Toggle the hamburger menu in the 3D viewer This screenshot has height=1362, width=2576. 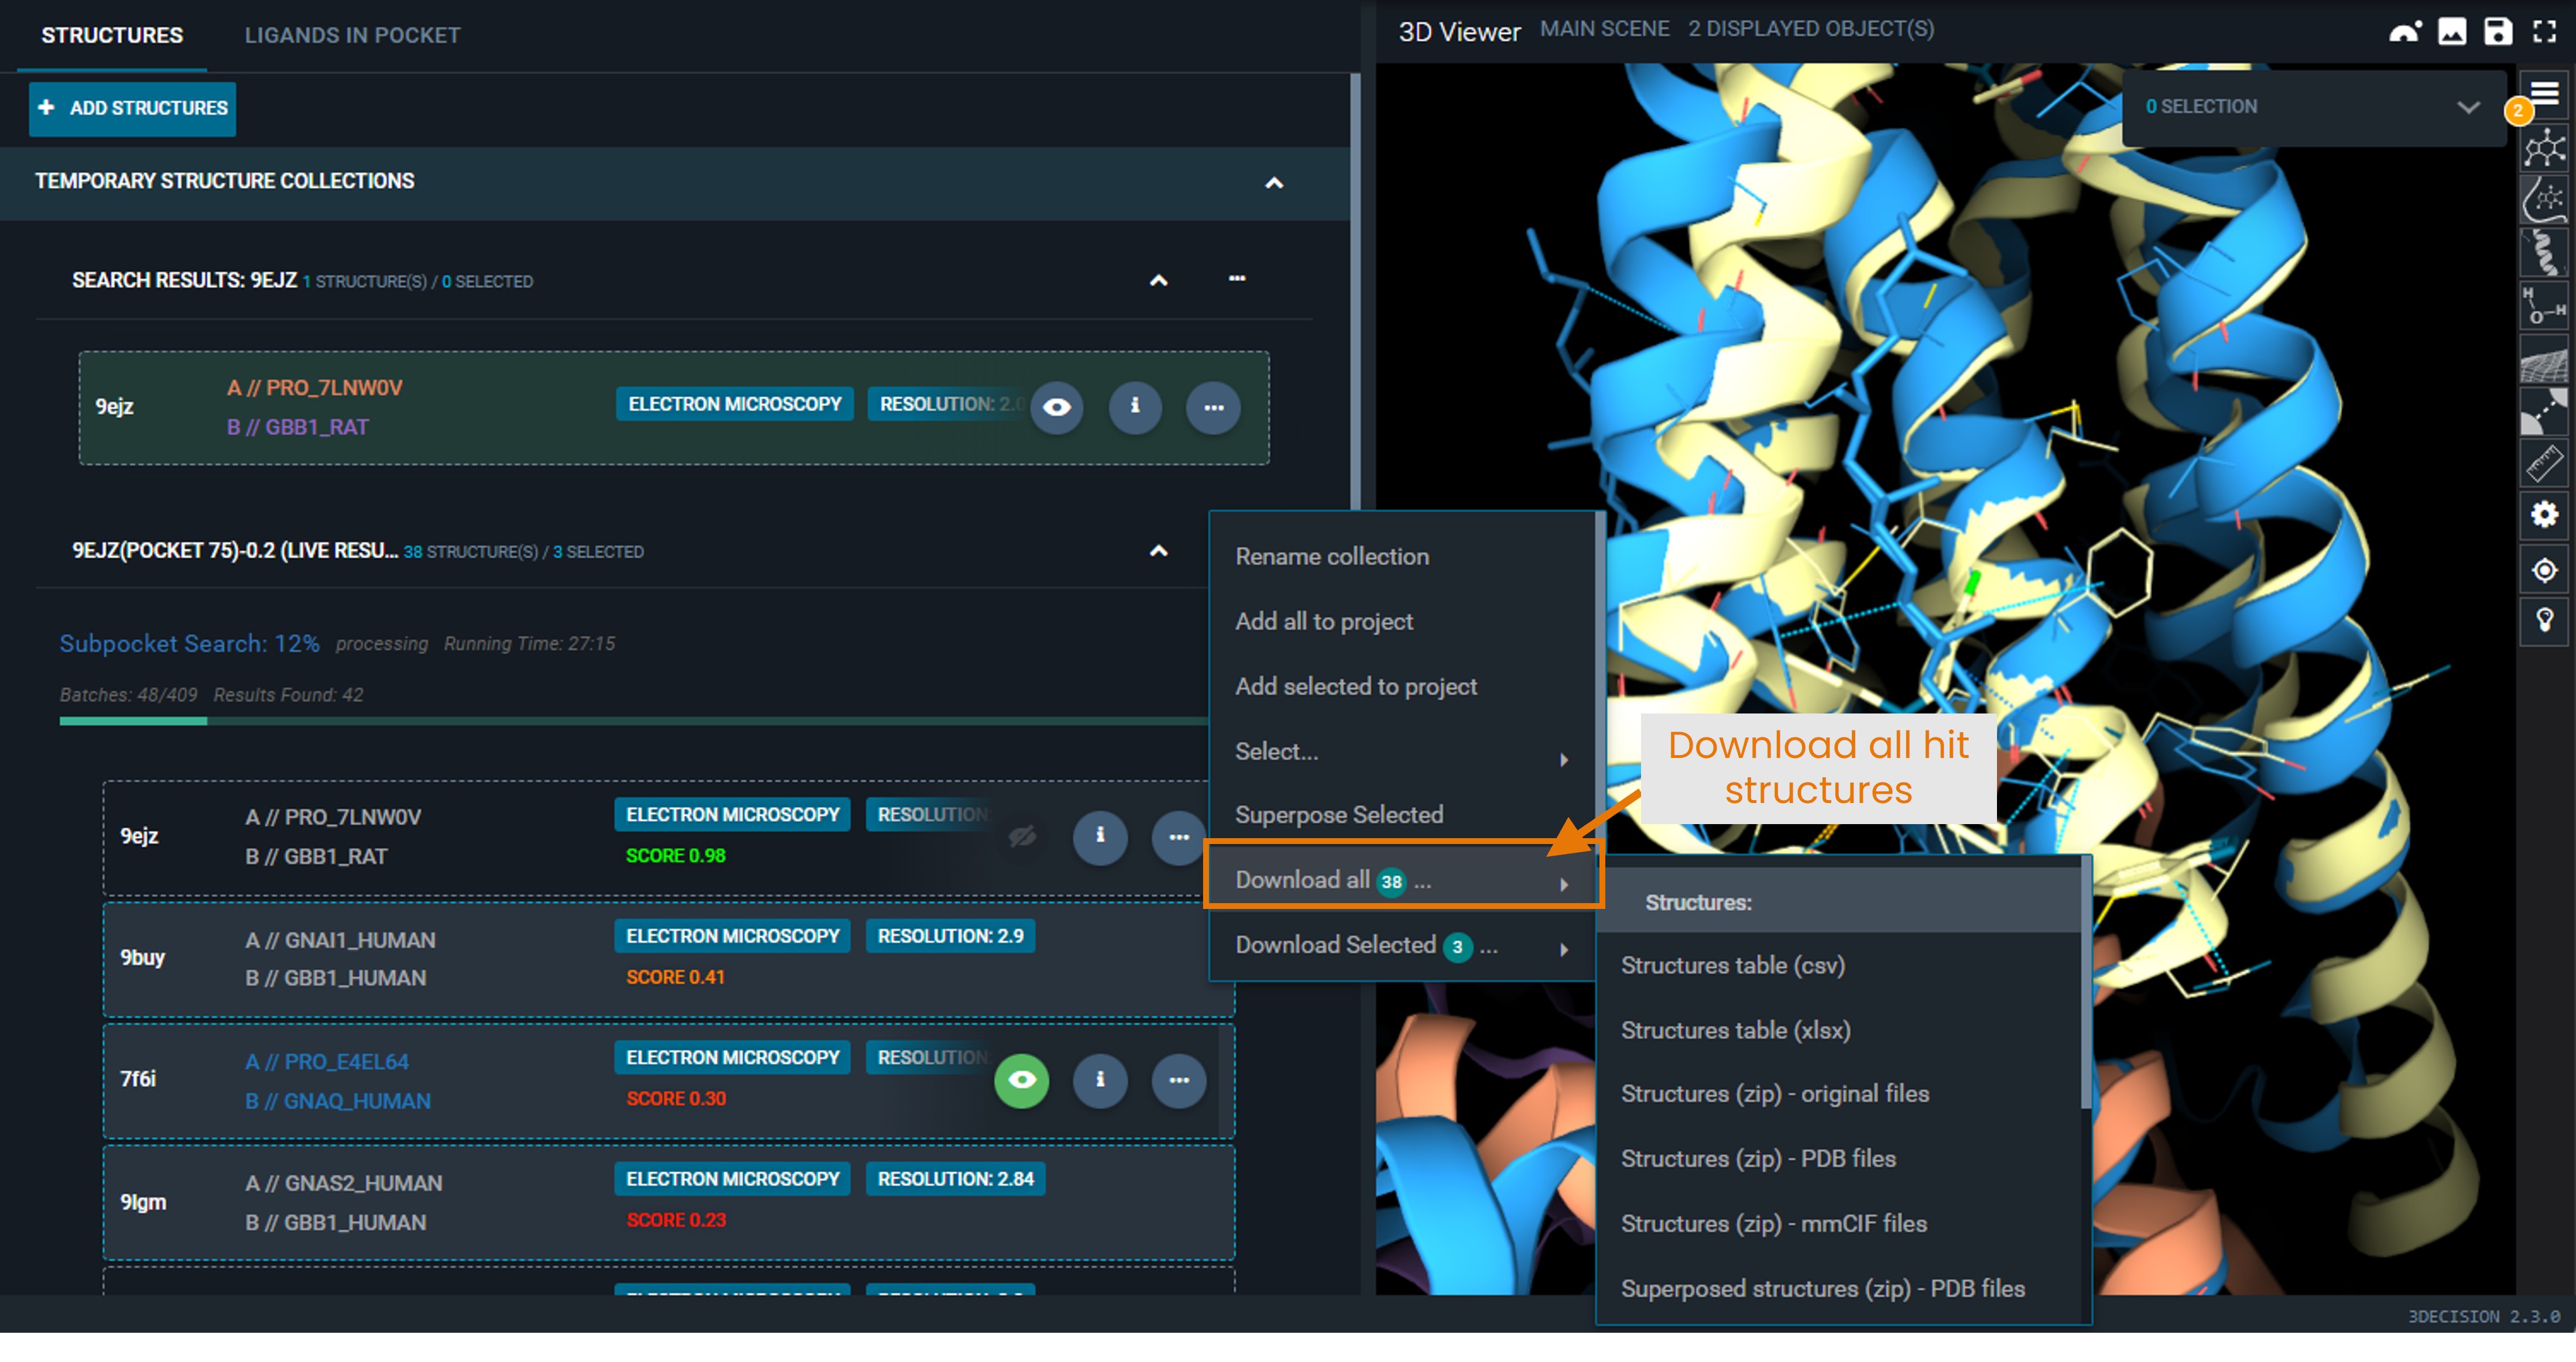coord(2546,92)
